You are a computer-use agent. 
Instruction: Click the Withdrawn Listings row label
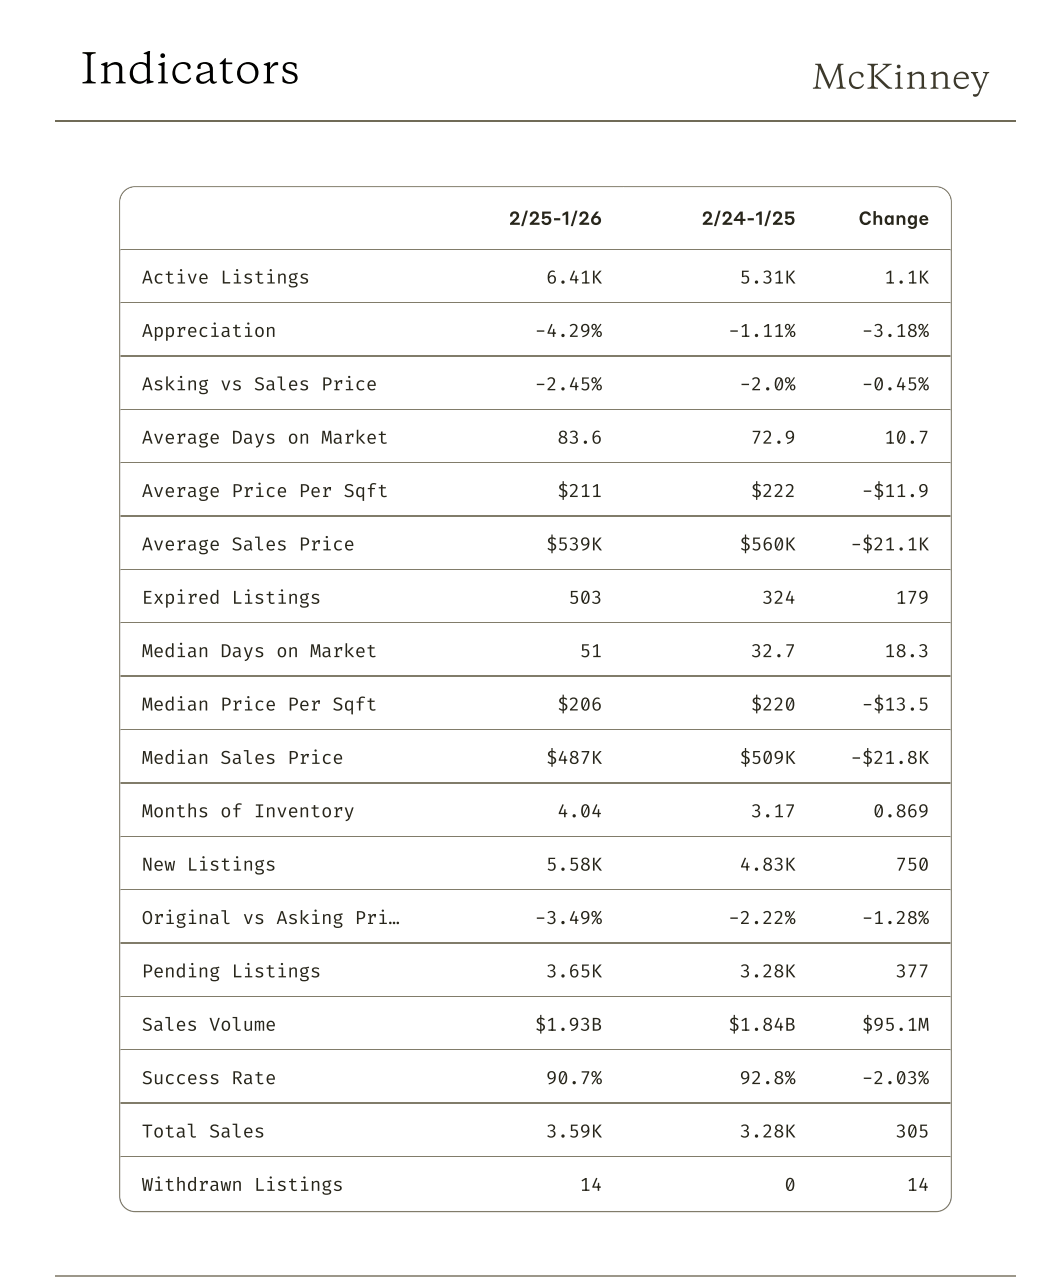[242, 1185]
